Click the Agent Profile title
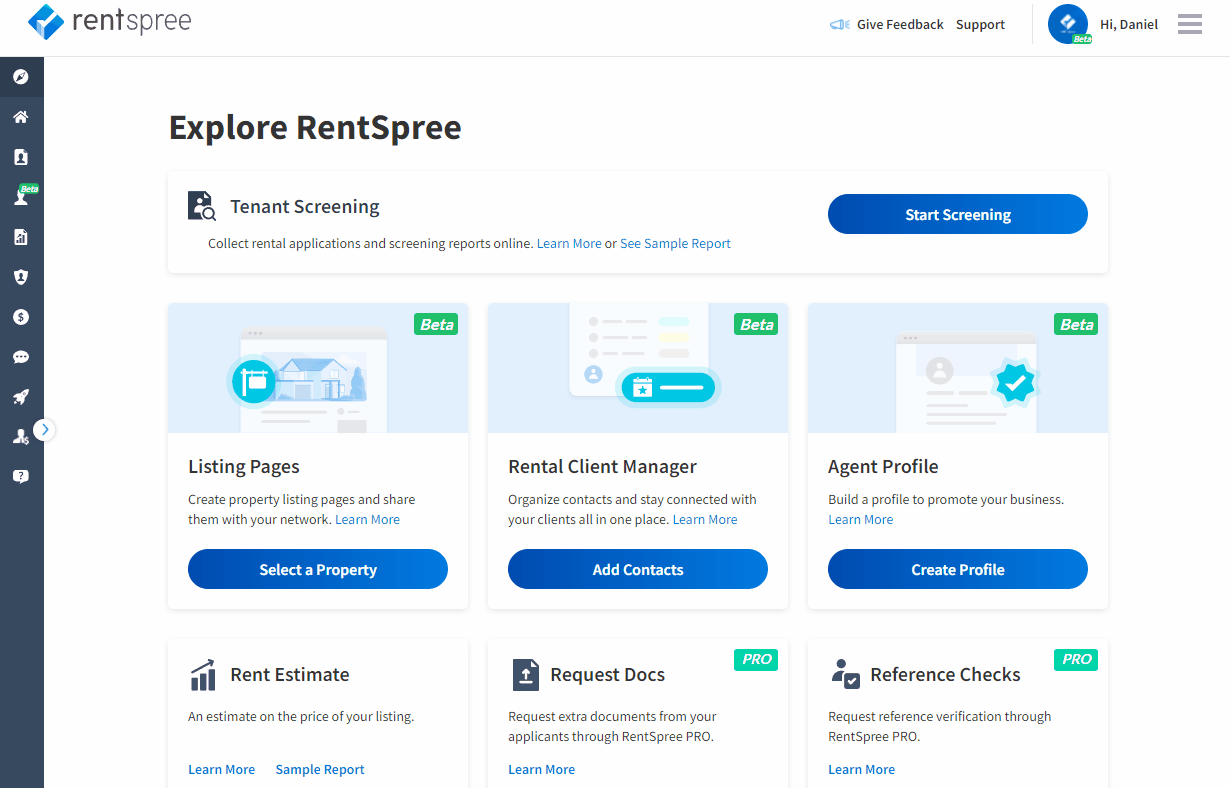The height and width of the screenshot is (788, 1230). 883,467
